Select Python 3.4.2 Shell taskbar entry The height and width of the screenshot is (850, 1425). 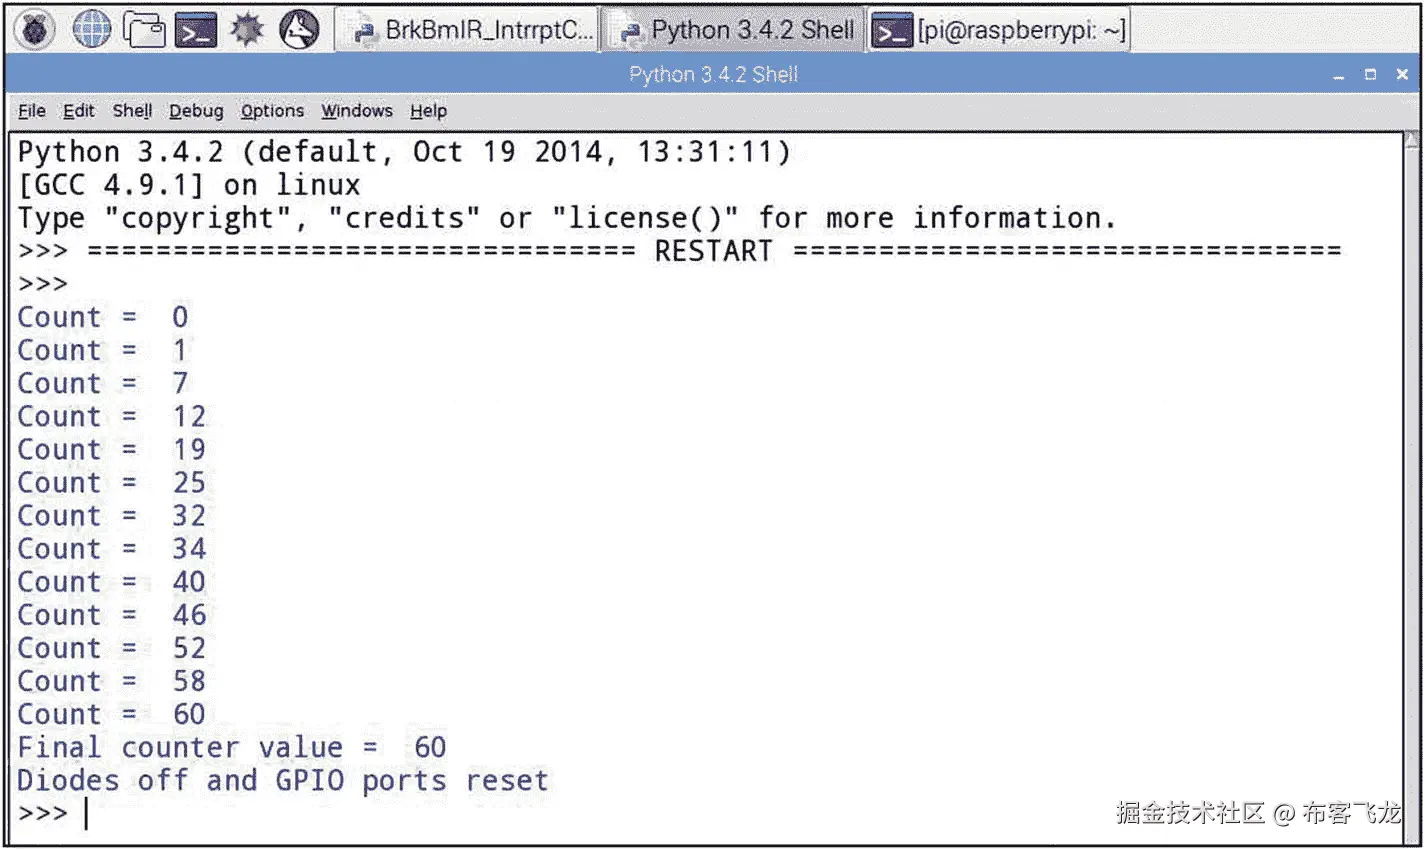(738, 31)
